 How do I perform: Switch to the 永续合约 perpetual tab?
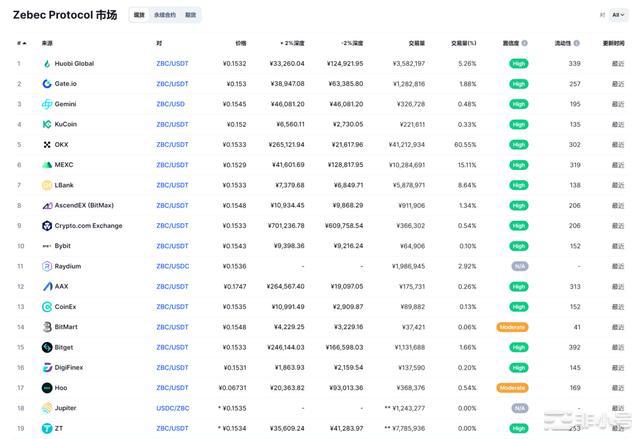click(165, 15)
